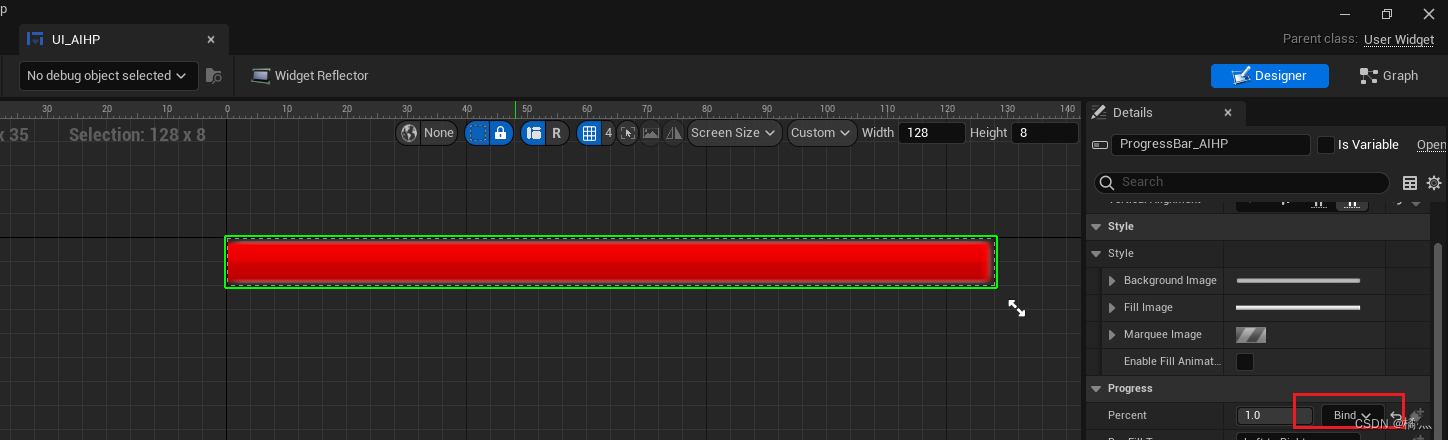Open the debug object selection dropdown

click(107, 75)
